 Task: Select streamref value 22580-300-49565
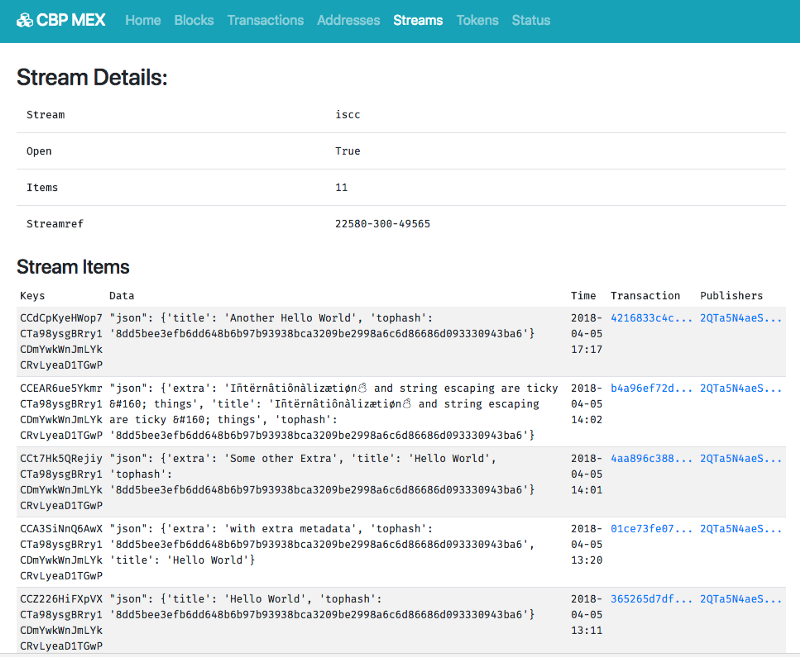point(383,223)
